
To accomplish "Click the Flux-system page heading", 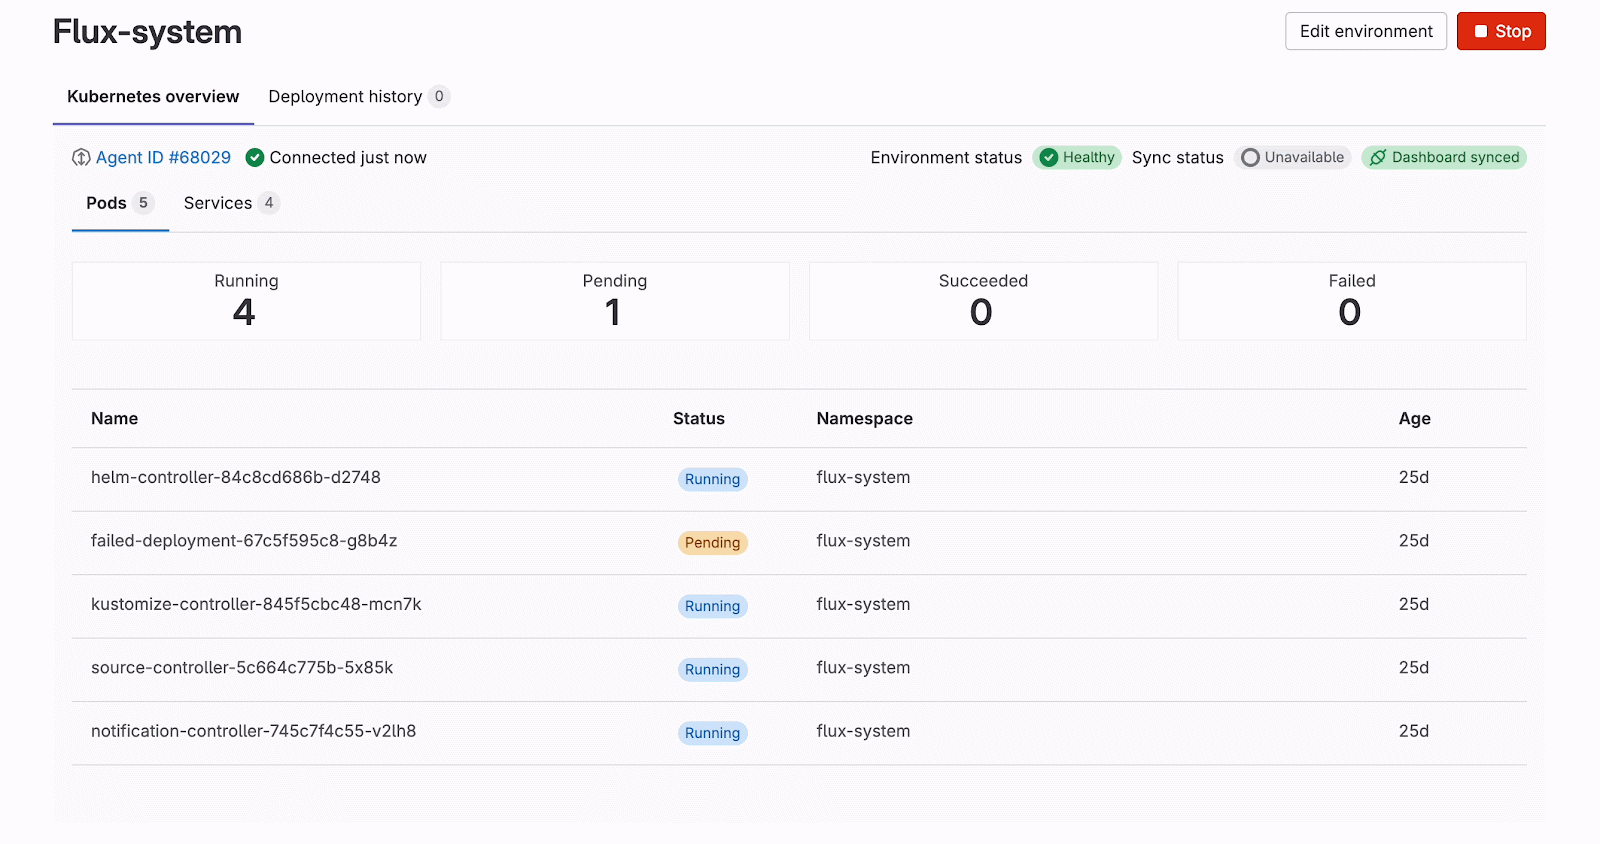I will pyautogui.click(x=147, y=32).
